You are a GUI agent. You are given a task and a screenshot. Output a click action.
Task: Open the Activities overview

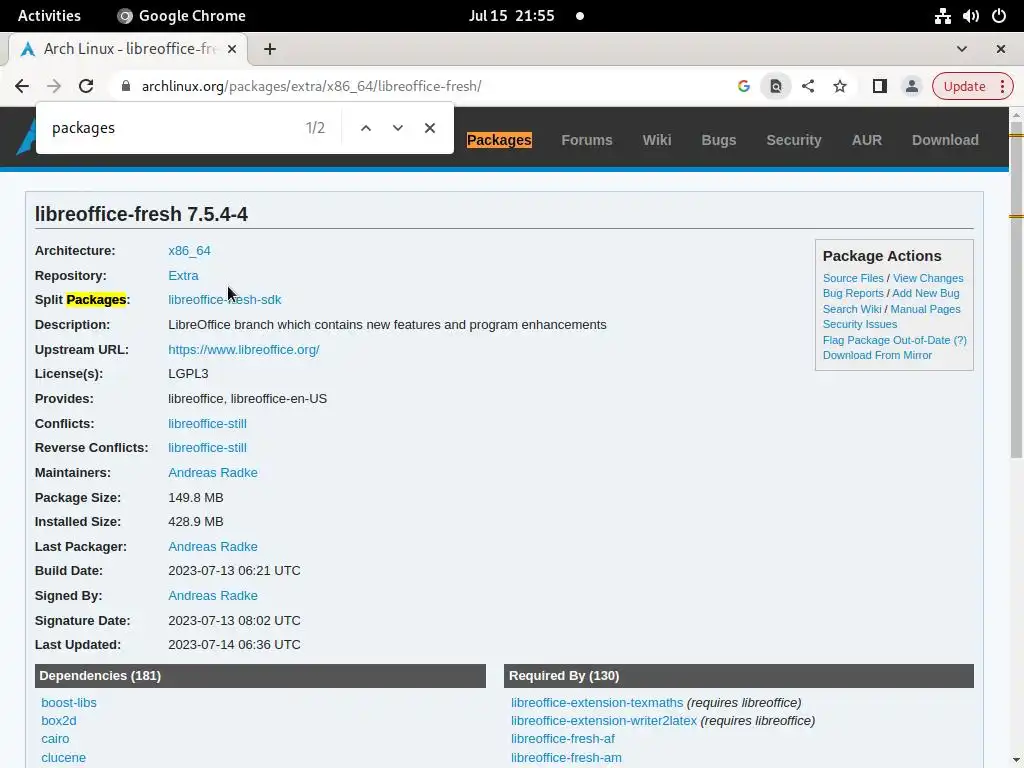(x=49, y=16)
